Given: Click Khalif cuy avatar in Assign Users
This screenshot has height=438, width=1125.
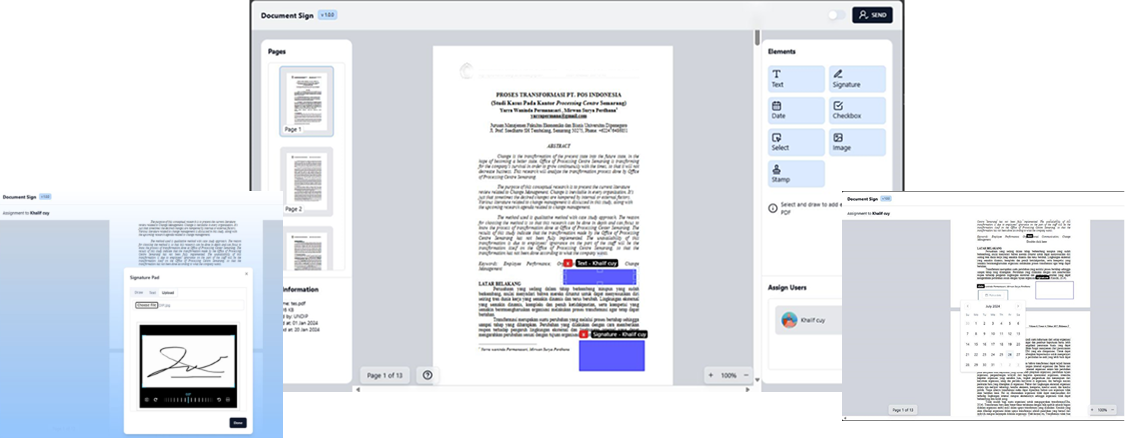Looking at the screenshot, I should [790, 320].
